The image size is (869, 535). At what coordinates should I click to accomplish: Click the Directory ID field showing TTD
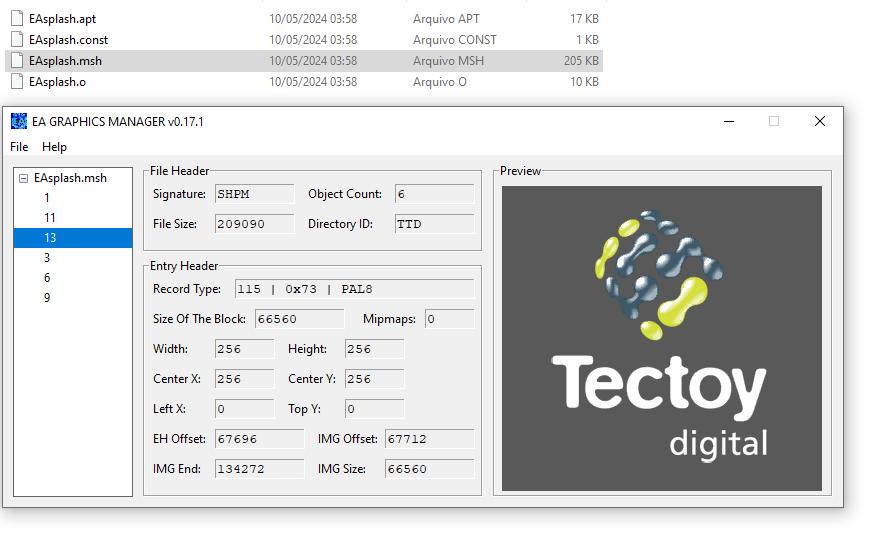click(x=434, y=224)
